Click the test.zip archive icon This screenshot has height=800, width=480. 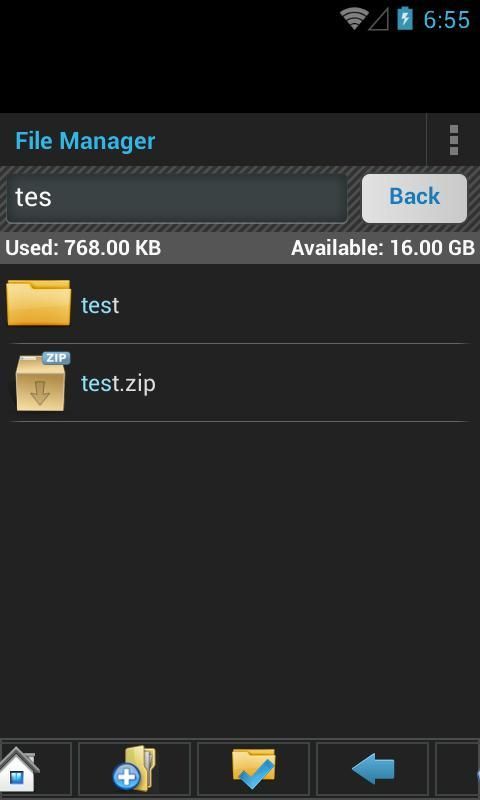tap(42, 382)
